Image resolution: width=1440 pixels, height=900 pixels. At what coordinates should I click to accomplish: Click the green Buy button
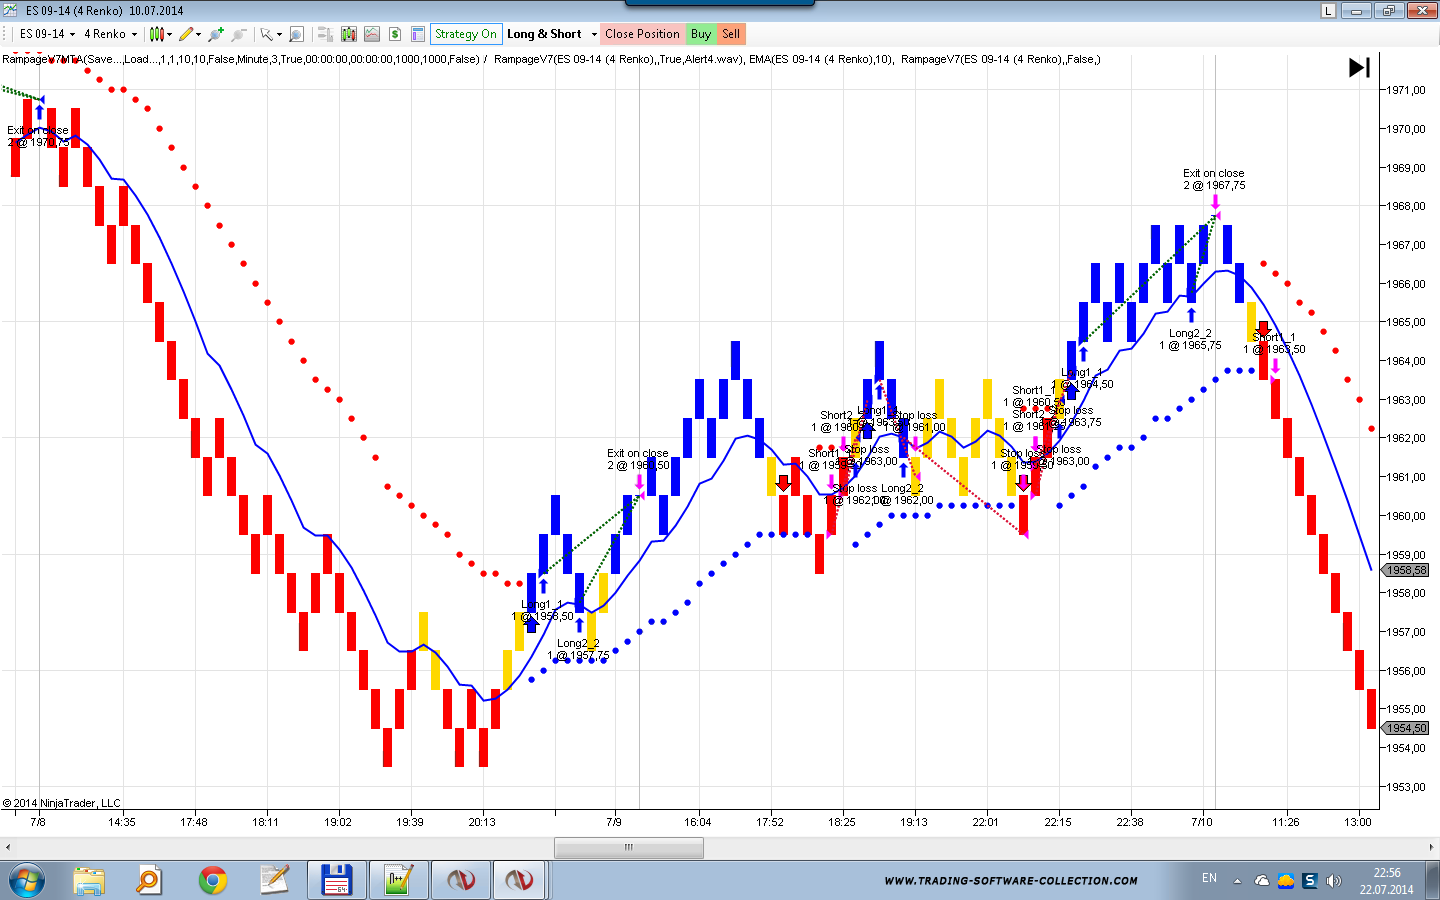[x=701, y=34]
